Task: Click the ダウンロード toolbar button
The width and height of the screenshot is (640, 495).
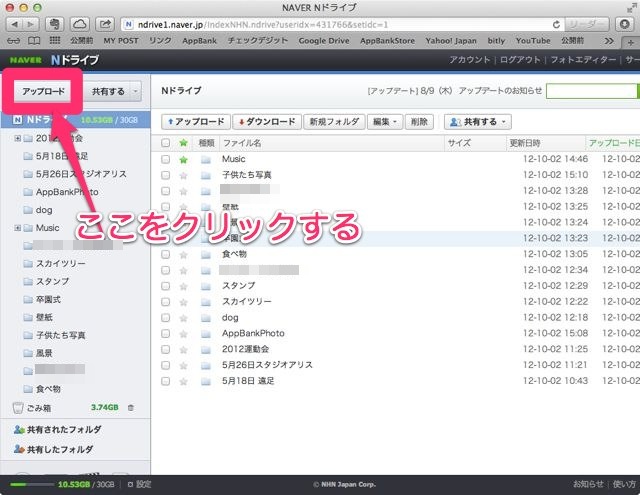Action: point(267,122)
